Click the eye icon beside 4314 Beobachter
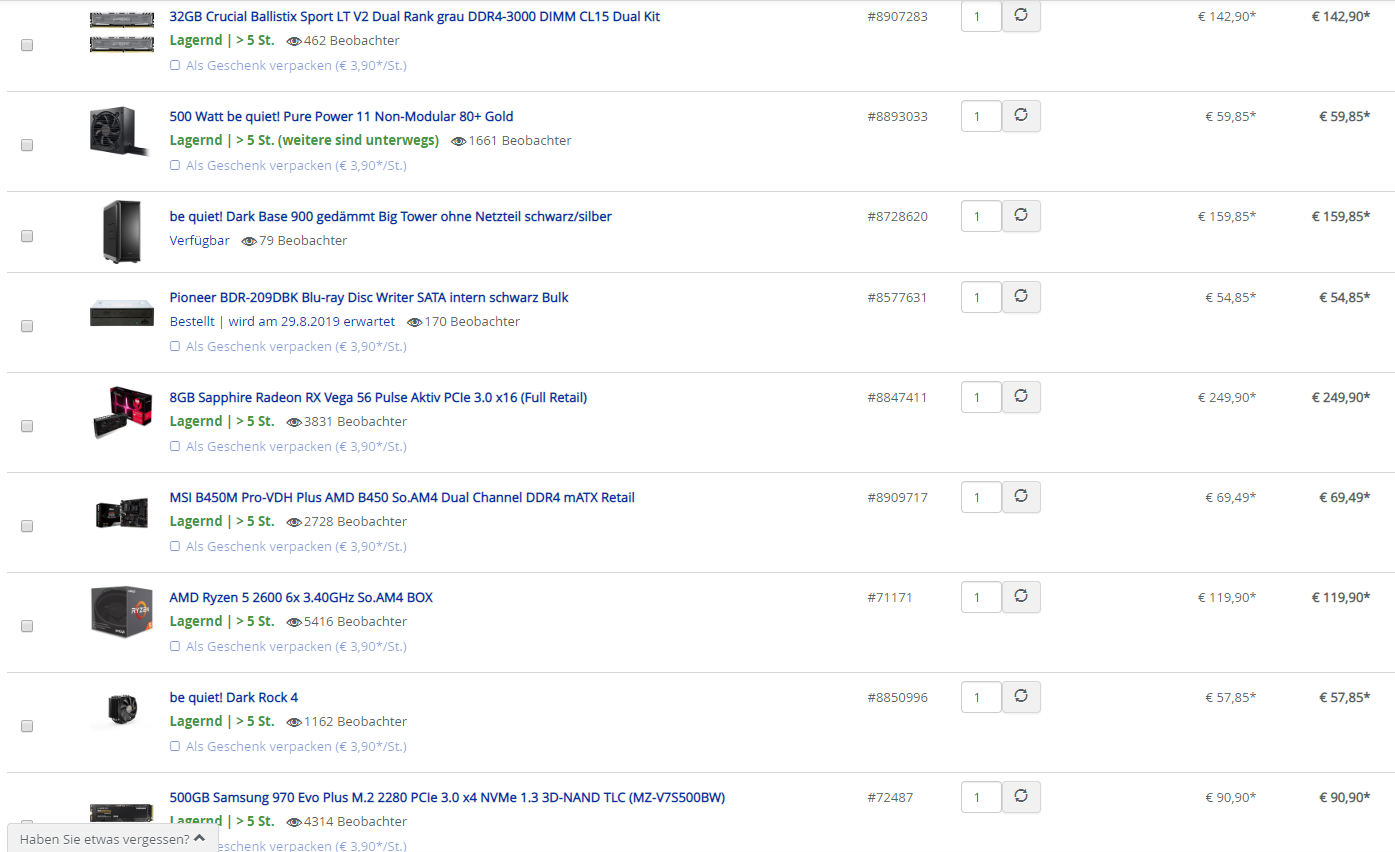Screen dimensions: 1395x852 point(294,823)
